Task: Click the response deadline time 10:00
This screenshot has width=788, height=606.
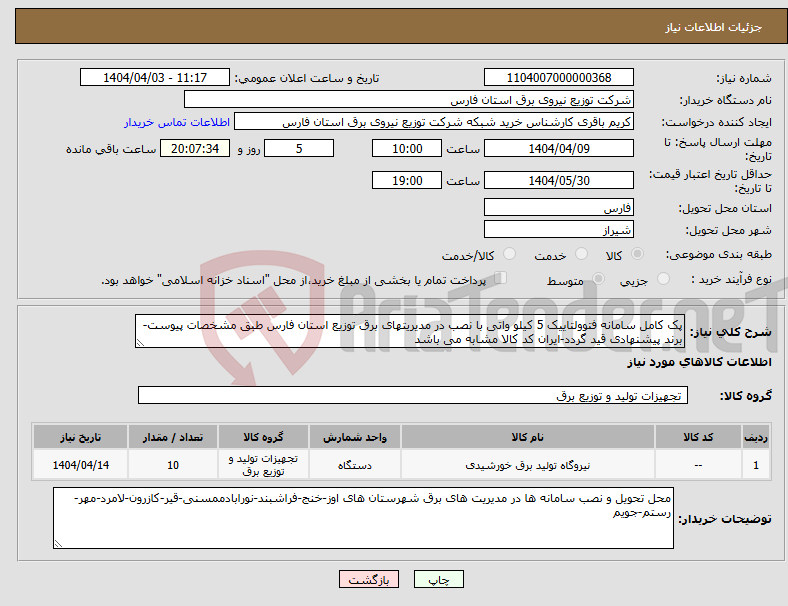Action: [x=407, y=148]
